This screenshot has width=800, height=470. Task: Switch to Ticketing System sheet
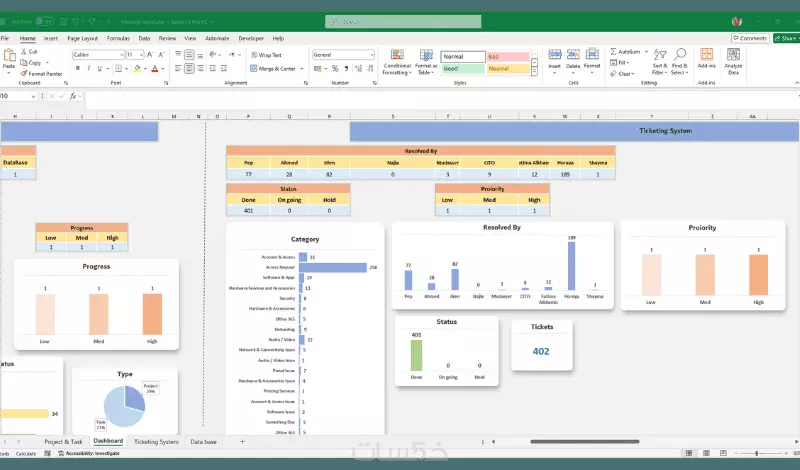point(156,441)
